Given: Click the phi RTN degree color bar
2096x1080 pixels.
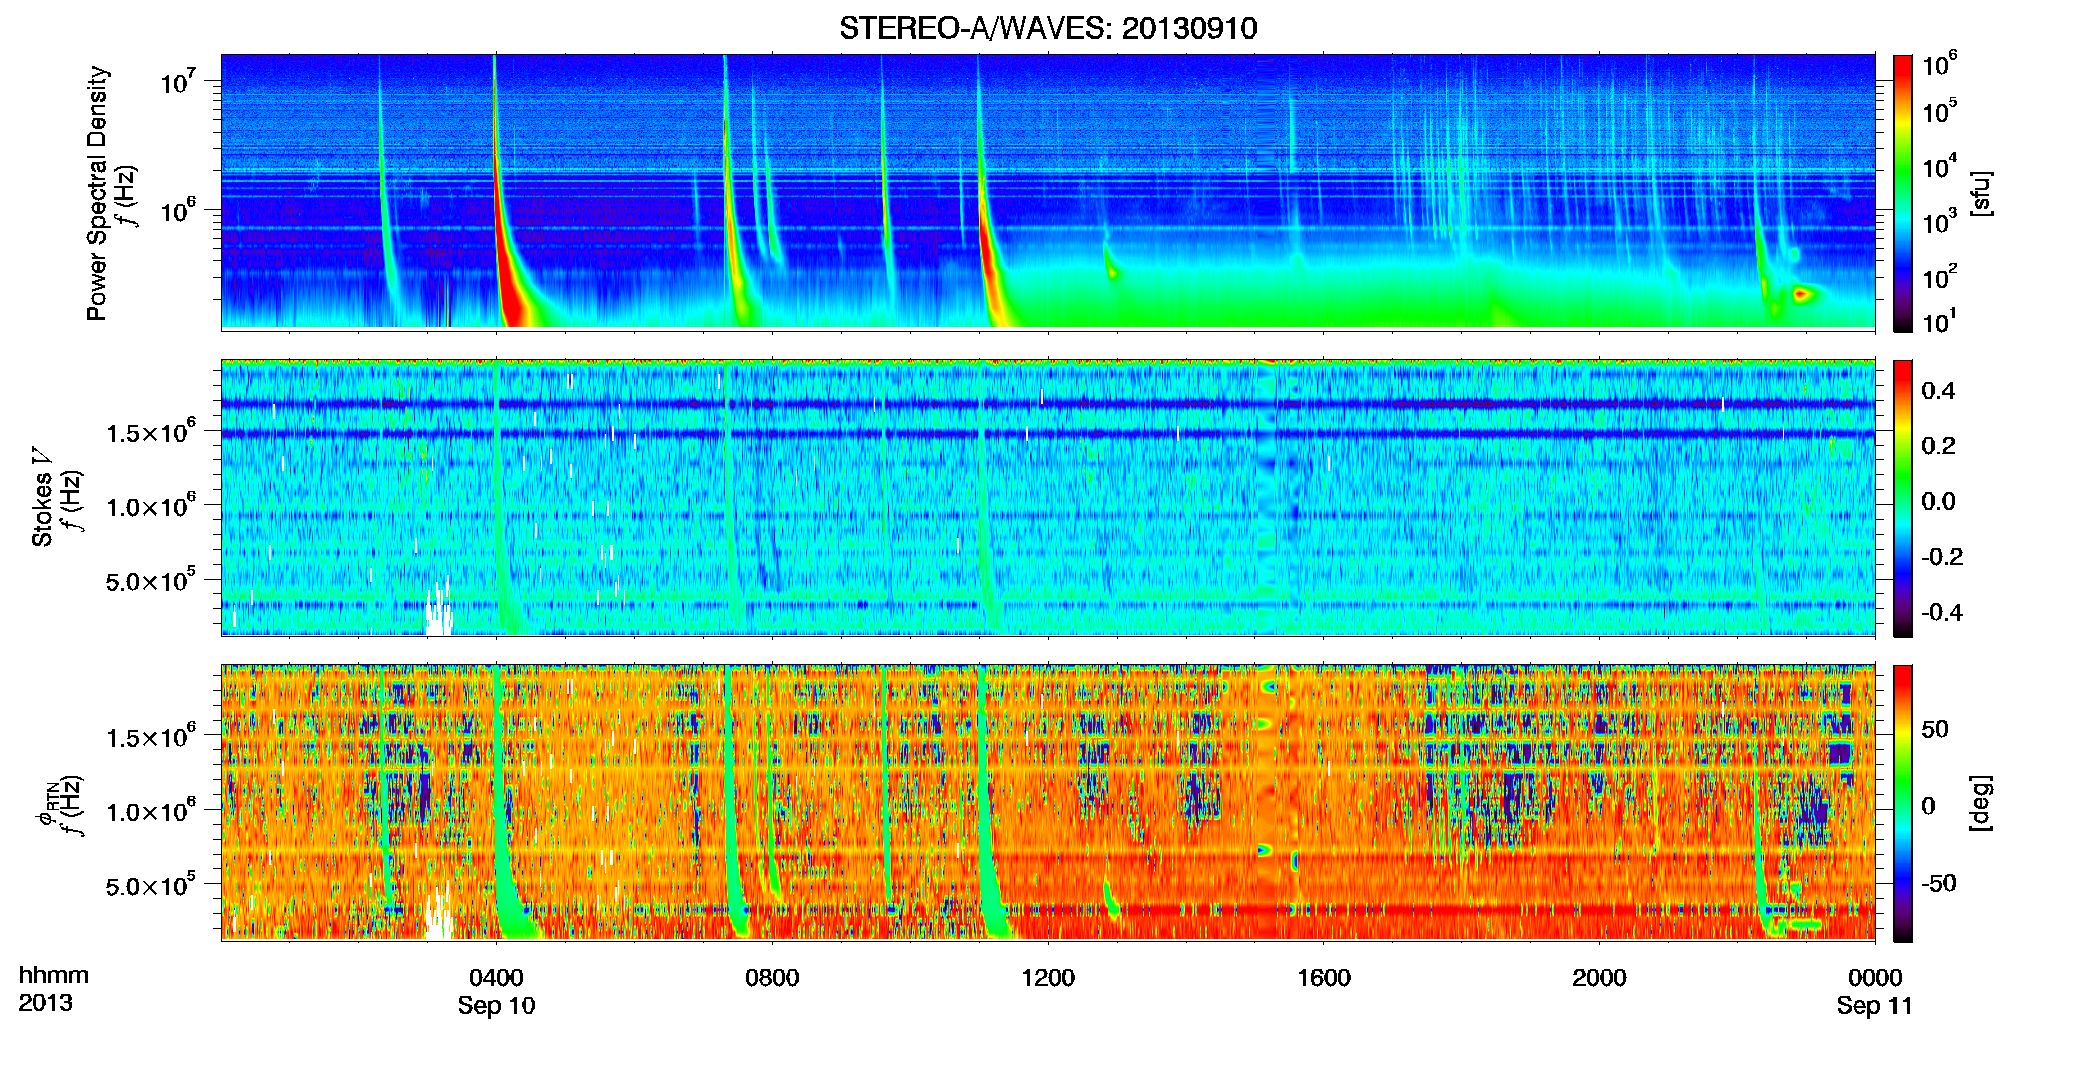Looking at the screenshot, I should coord(1902,803).
